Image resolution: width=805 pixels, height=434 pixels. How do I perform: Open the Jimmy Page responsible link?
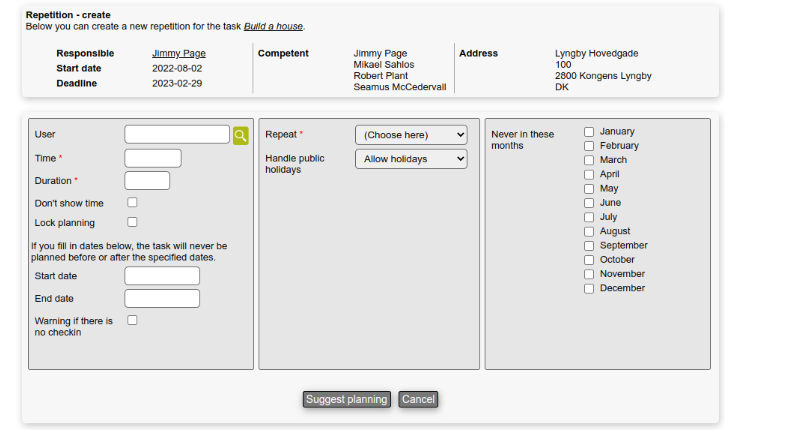click(x=179, y=53)
